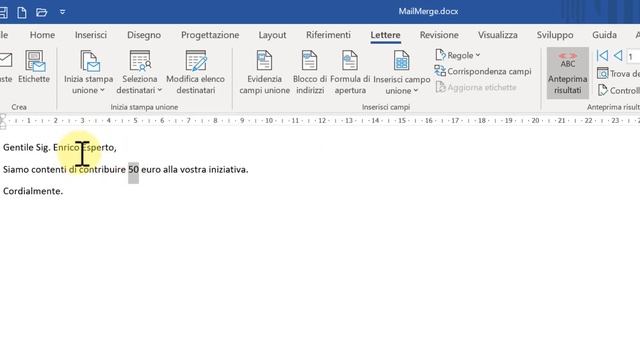Go to first record arrow
Image resolution: width=640 pixels, height=360 pixels.
point(602,56)
